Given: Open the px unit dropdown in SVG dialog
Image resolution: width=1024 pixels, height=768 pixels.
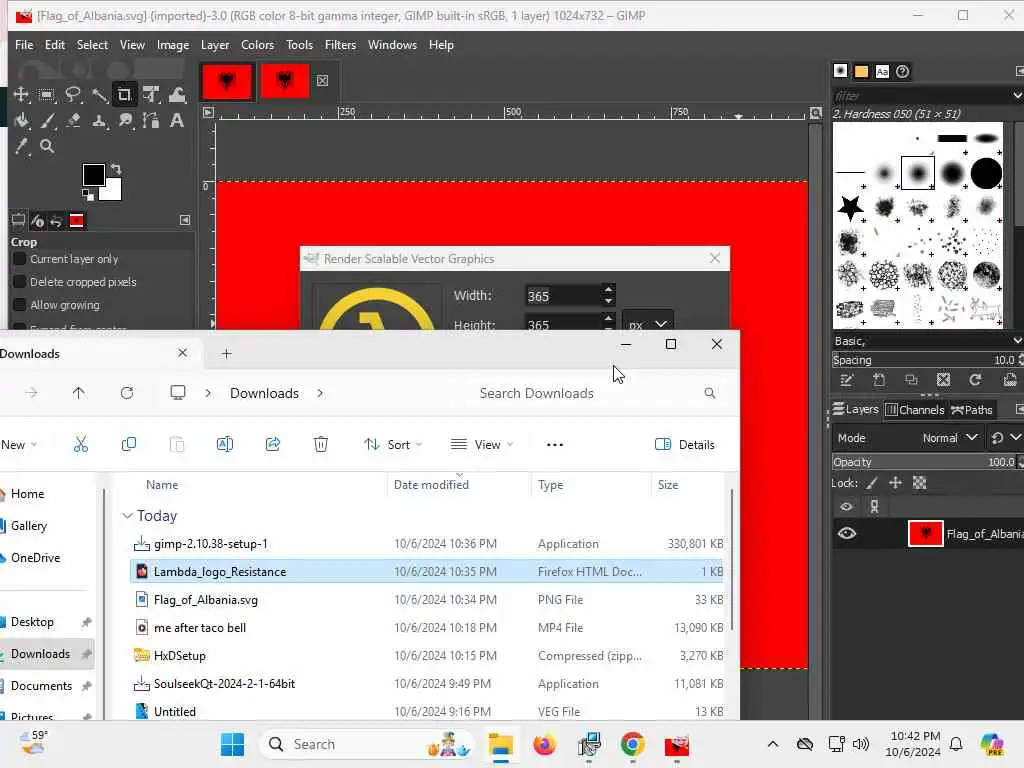Looking at the screenshot, I should click(647, 324).
